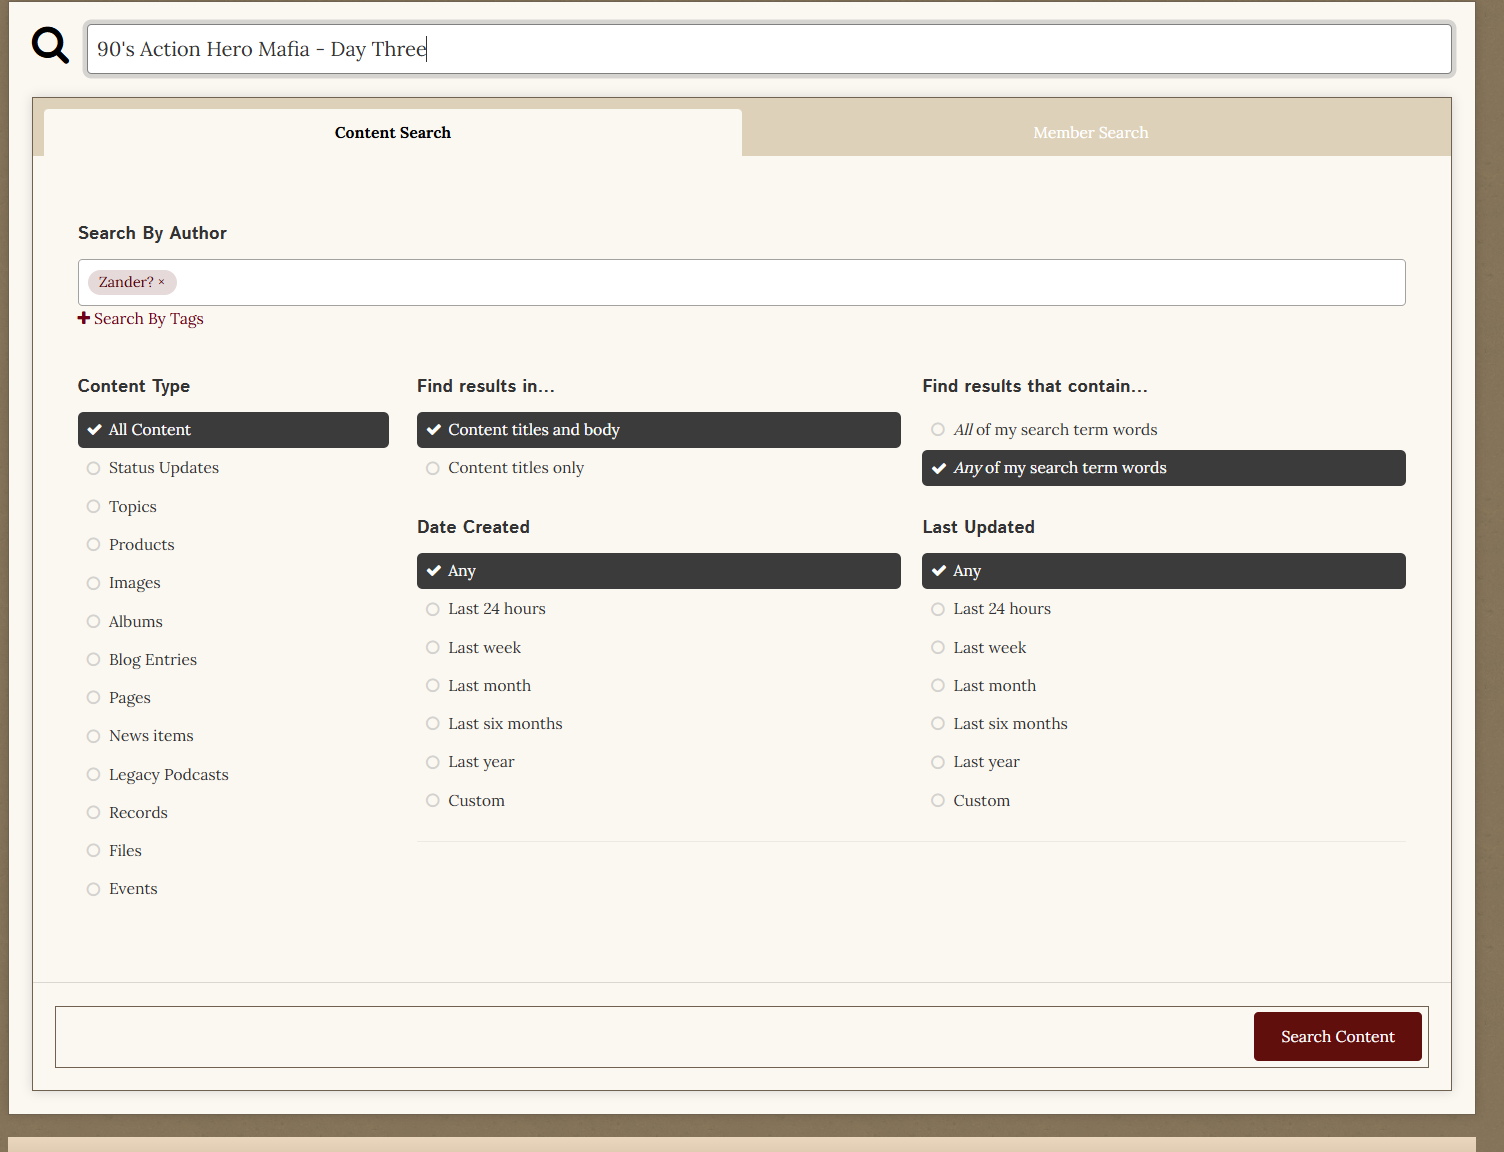Set Date Created to Last week
The width and height of the screenshot is (1504, 1152).
click(x=484, y=648)
